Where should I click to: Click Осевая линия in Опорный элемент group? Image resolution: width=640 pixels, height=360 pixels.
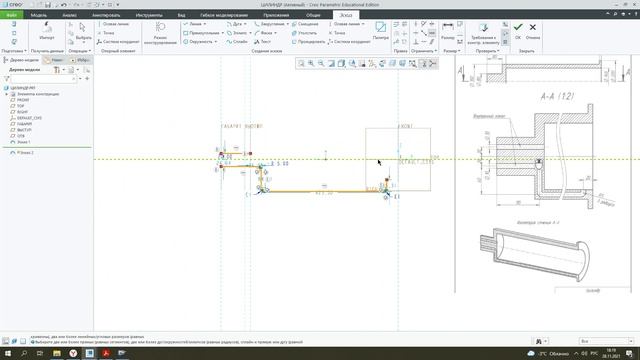tap(113, 24)
